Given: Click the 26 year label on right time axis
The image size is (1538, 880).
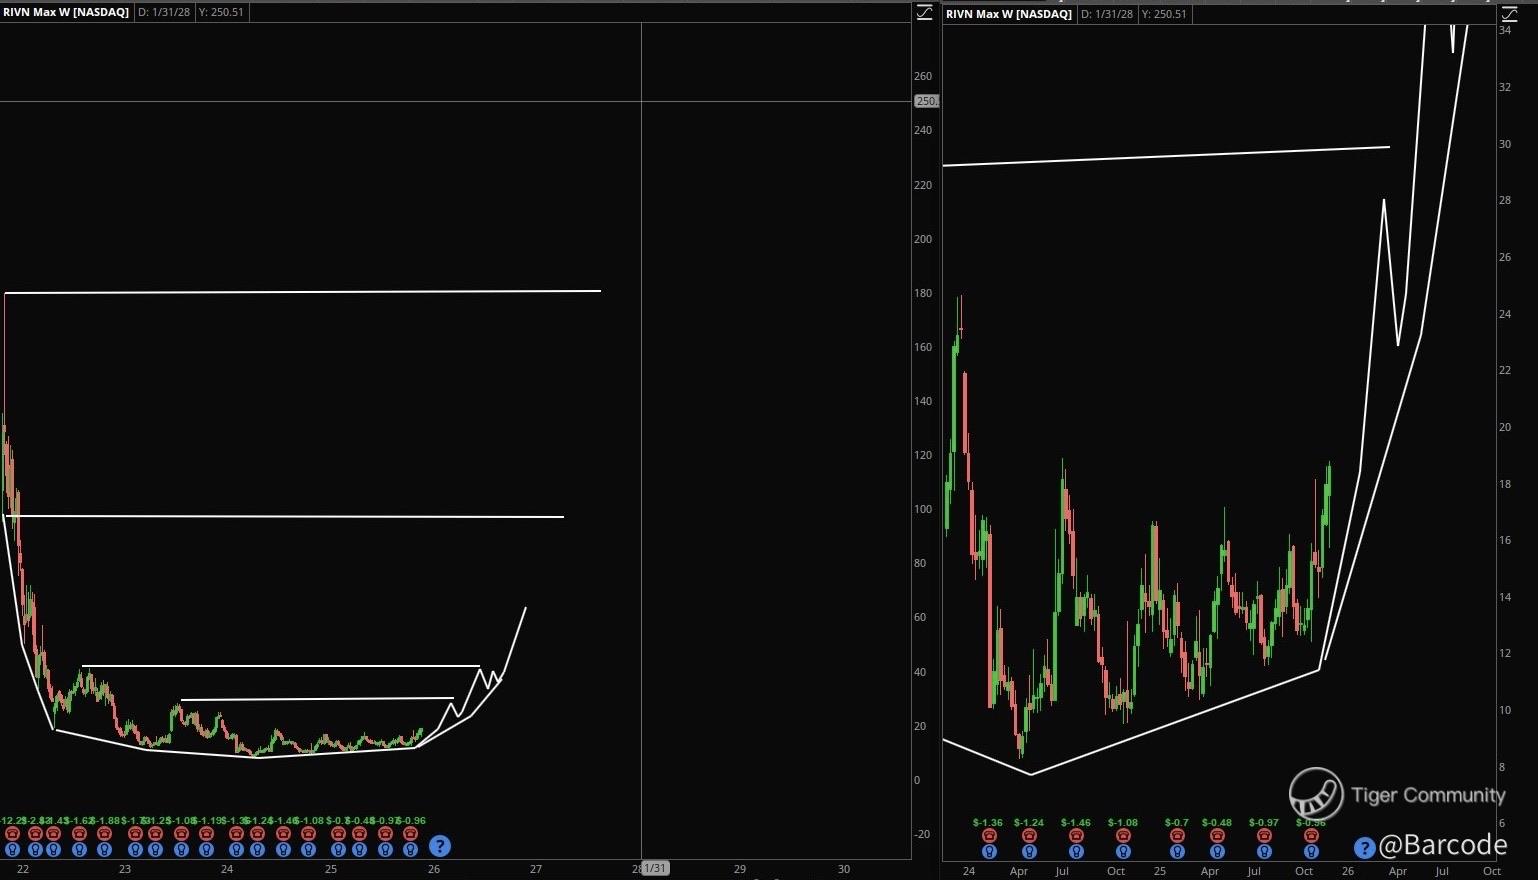Looking at the screenshot, I should tap(1348, 871).
